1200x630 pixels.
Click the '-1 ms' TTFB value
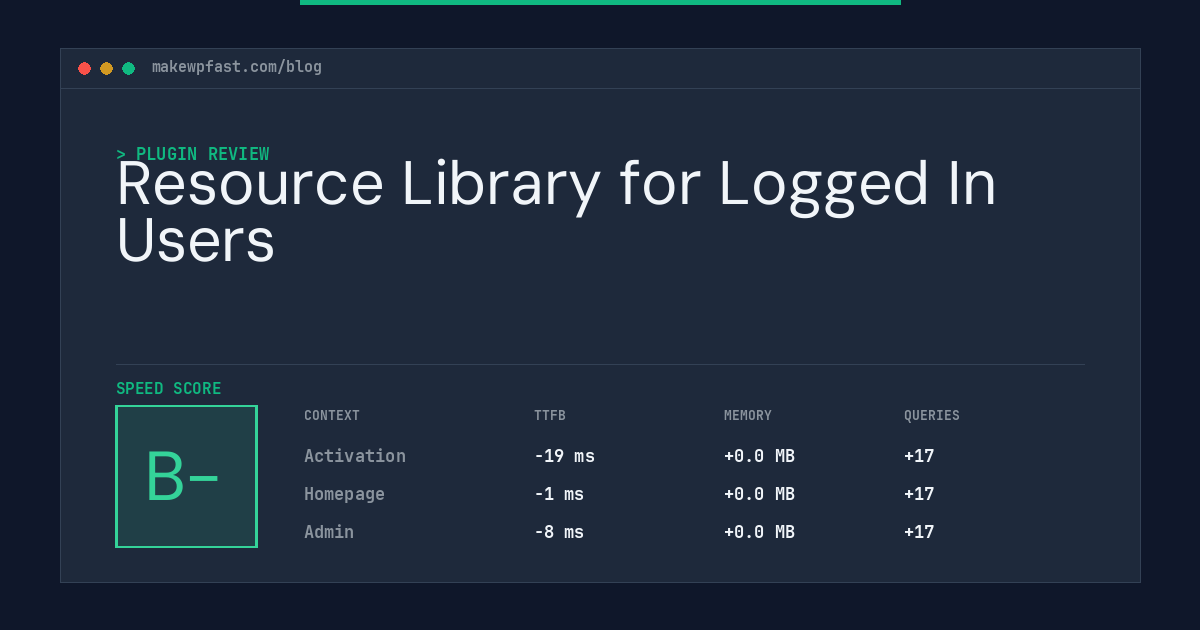pos(559,494)
